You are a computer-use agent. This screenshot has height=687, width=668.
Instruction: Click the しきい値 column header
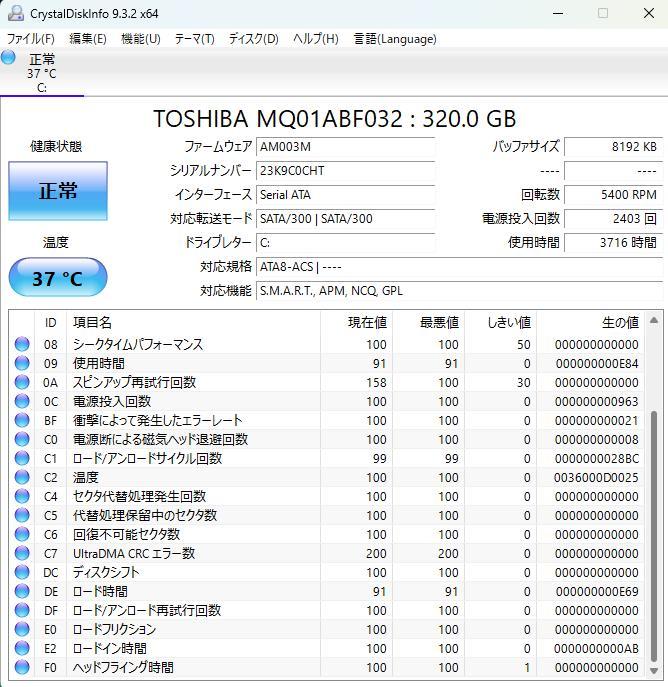tap(501, 323)
